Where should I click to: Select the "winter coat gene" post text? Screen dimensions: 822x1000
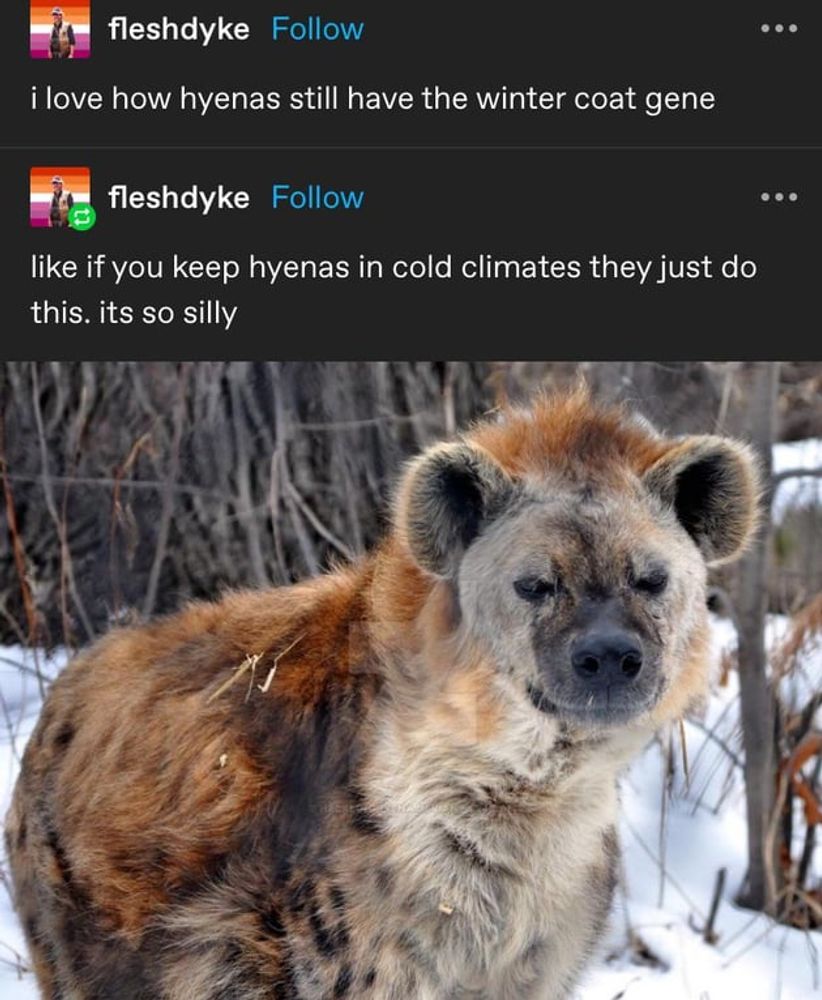372,99
